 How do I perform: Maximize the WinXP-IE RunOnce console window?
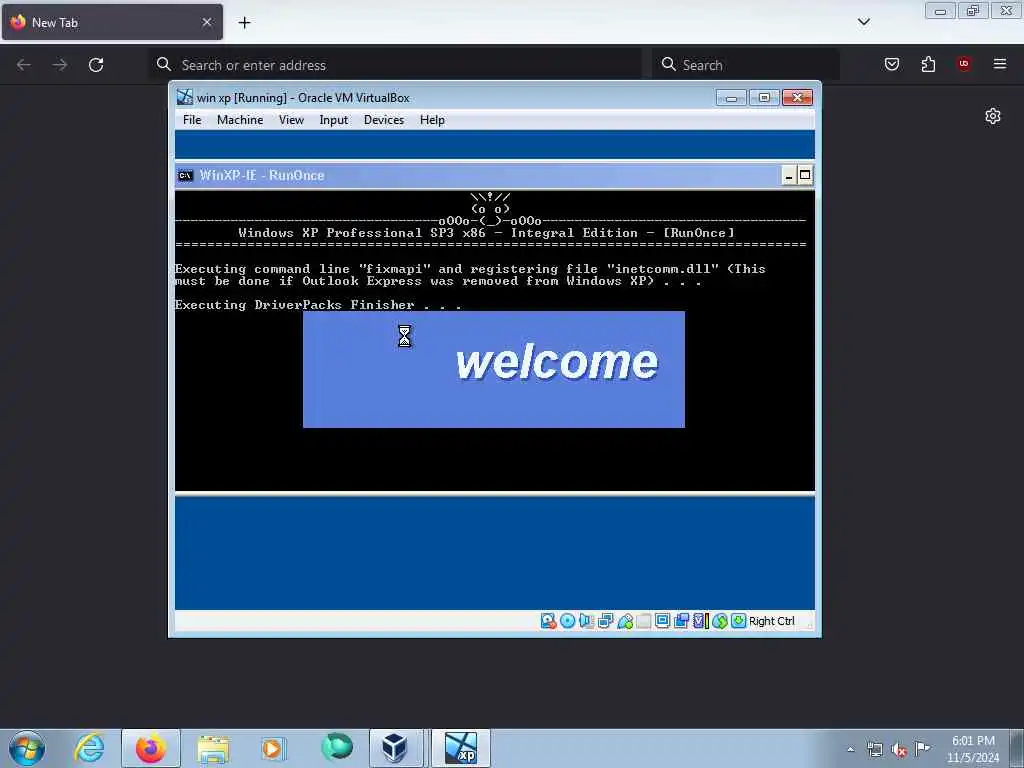coord(805,176)
